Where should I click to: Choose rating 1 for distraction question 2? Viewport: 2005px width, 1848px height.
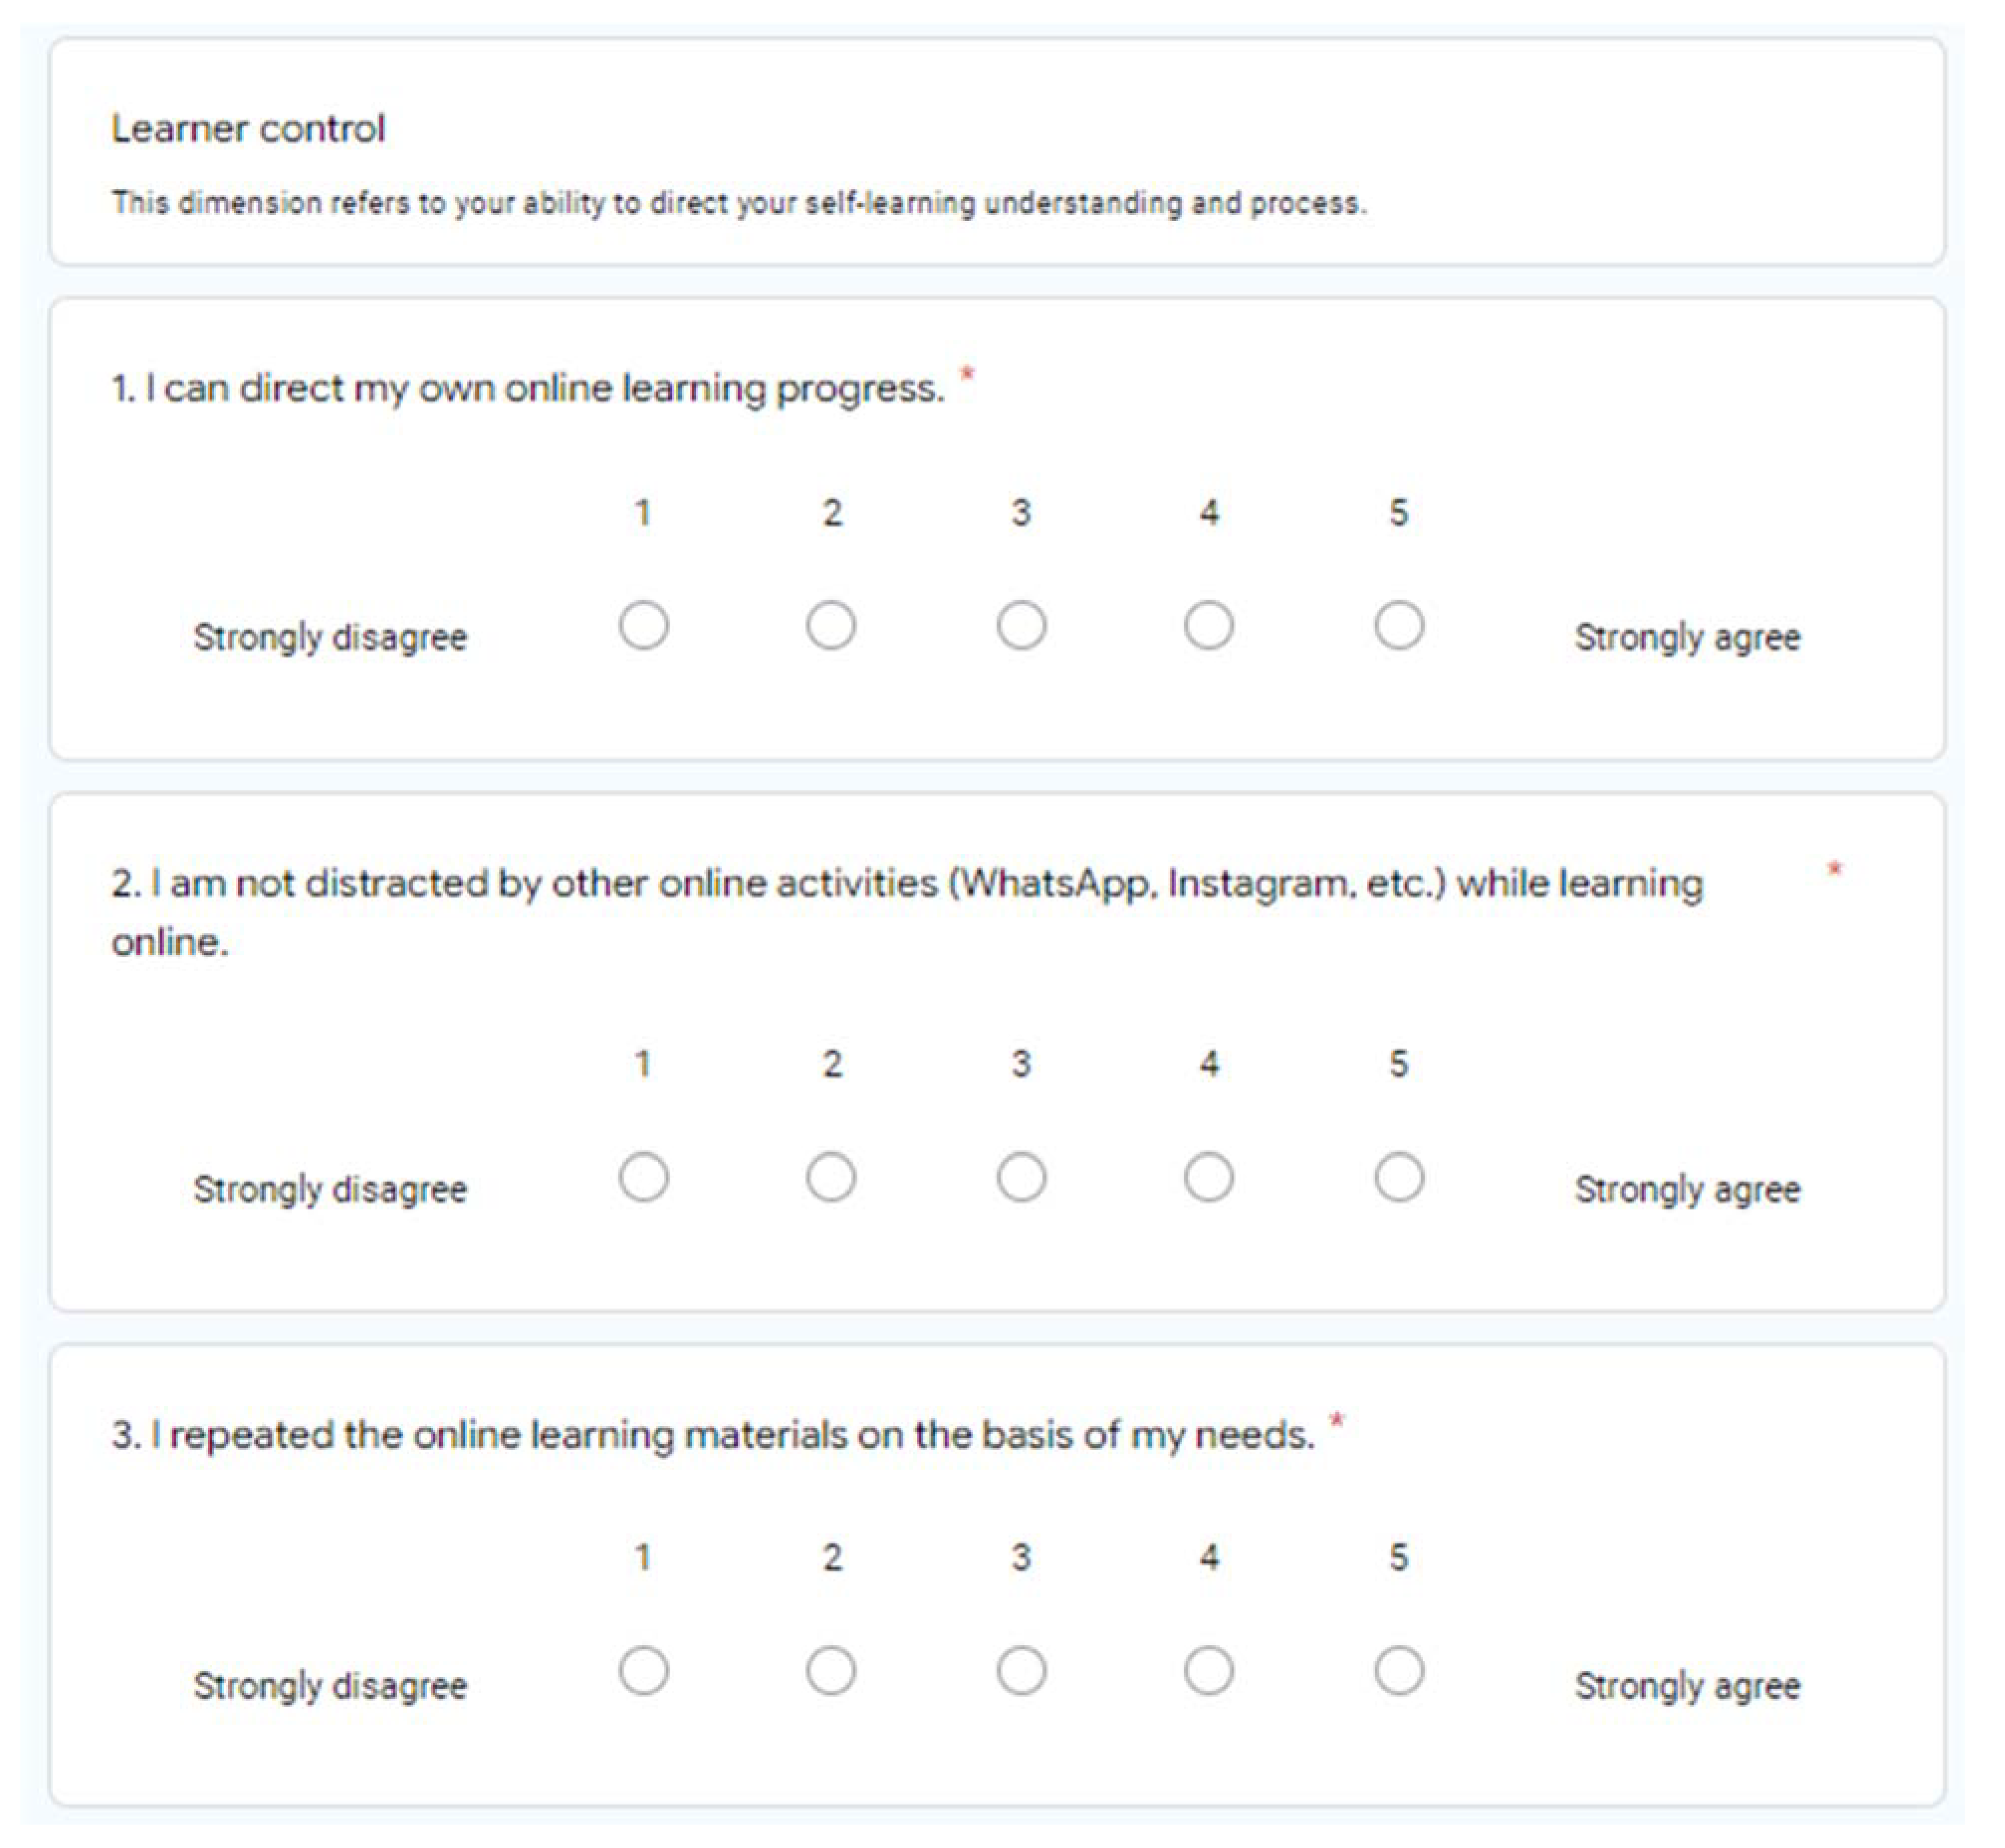(x=643, y=1177)
